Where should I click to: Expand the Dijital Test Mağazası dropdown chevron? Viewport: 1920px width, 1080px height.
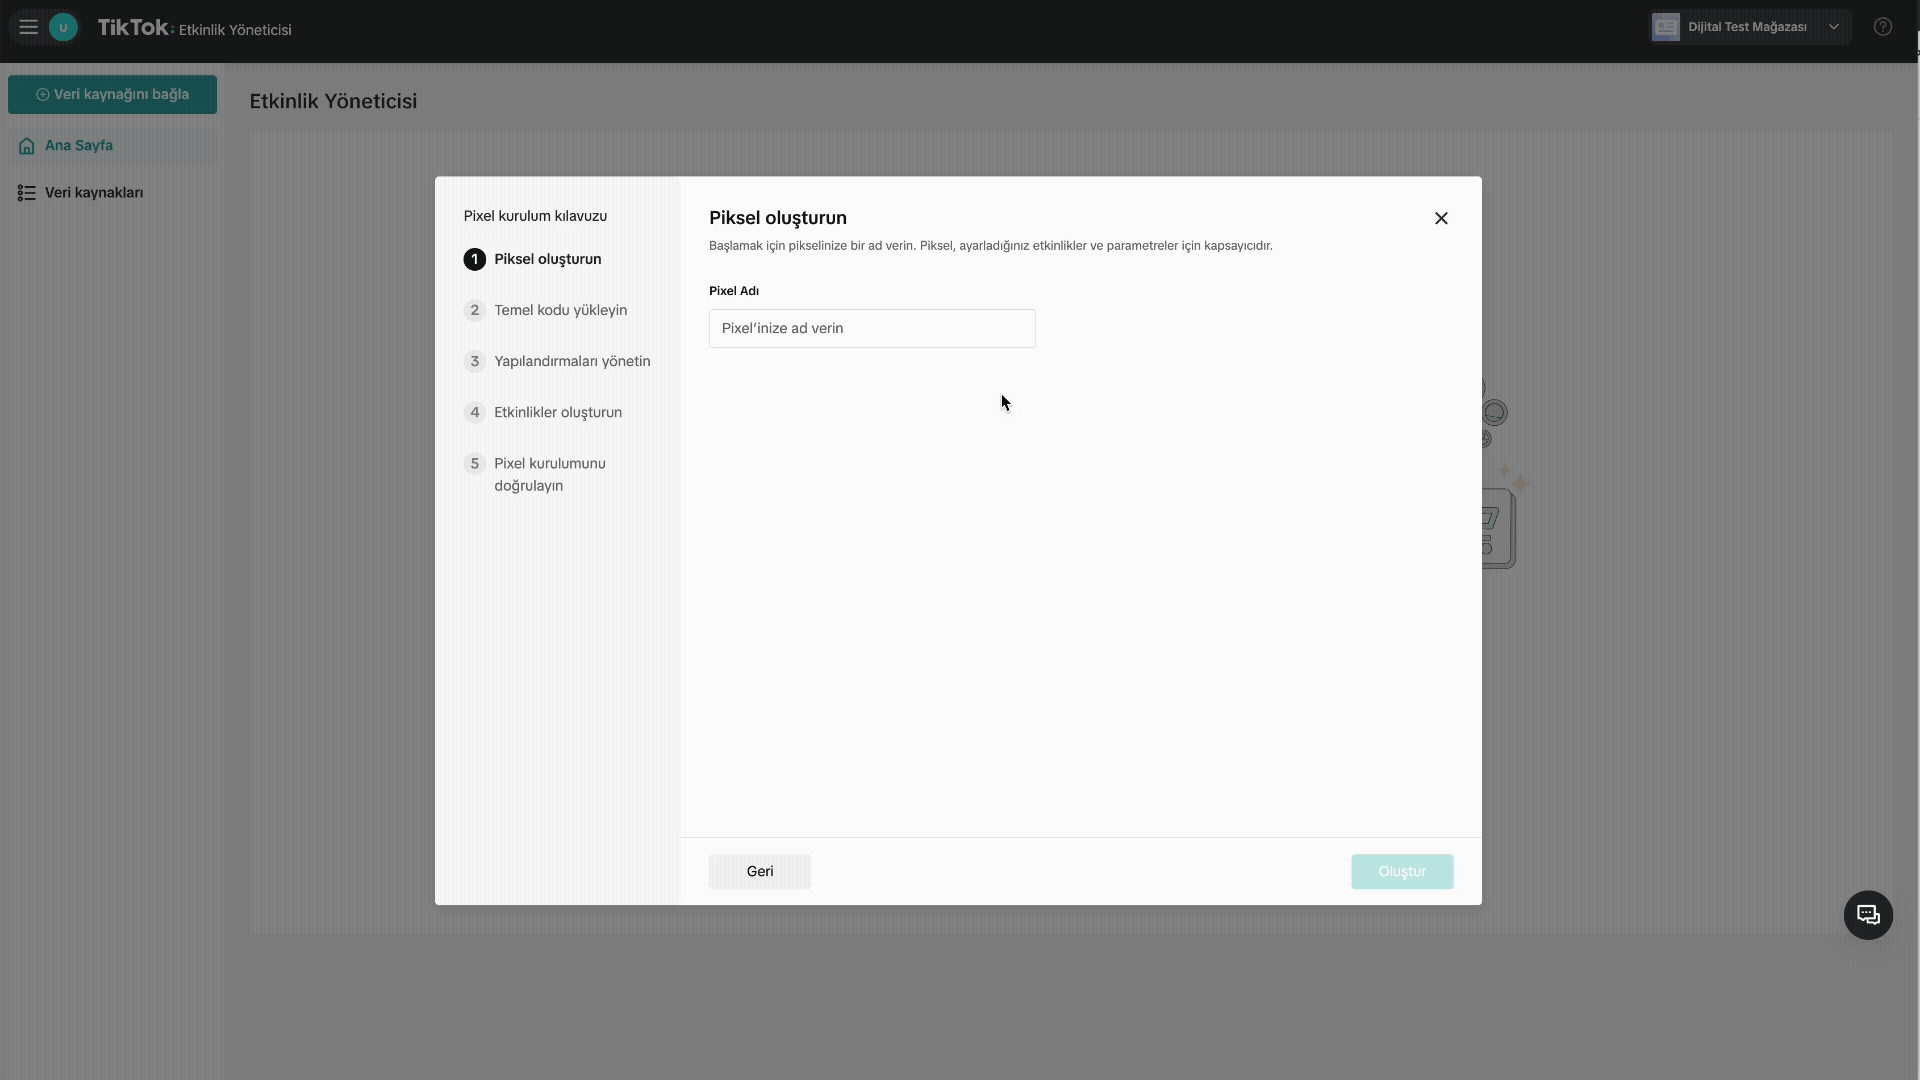click(x=1834, y=27)
